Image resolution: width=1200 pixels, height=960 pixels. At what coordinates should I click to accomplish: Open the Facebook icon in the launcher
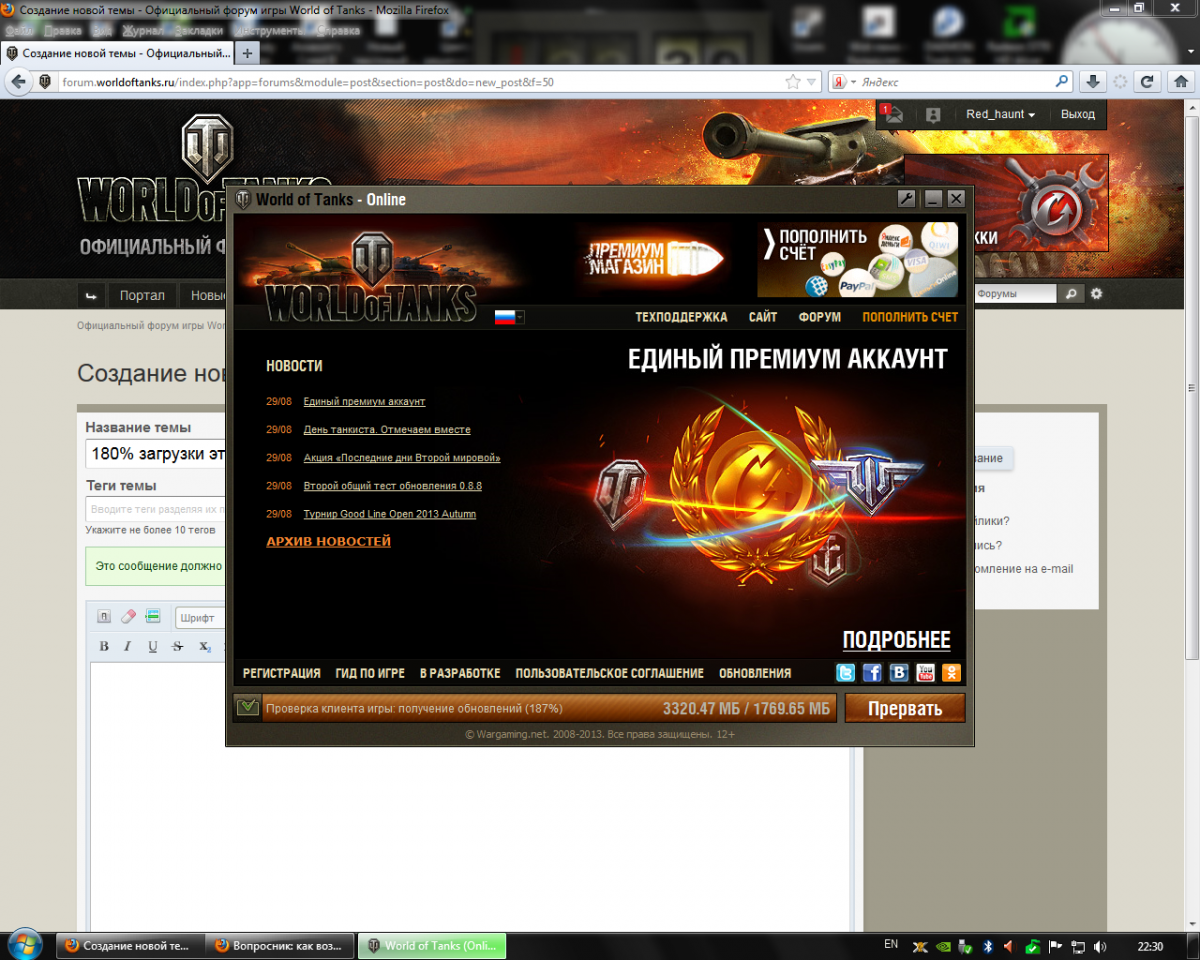[x=872, y=673]
